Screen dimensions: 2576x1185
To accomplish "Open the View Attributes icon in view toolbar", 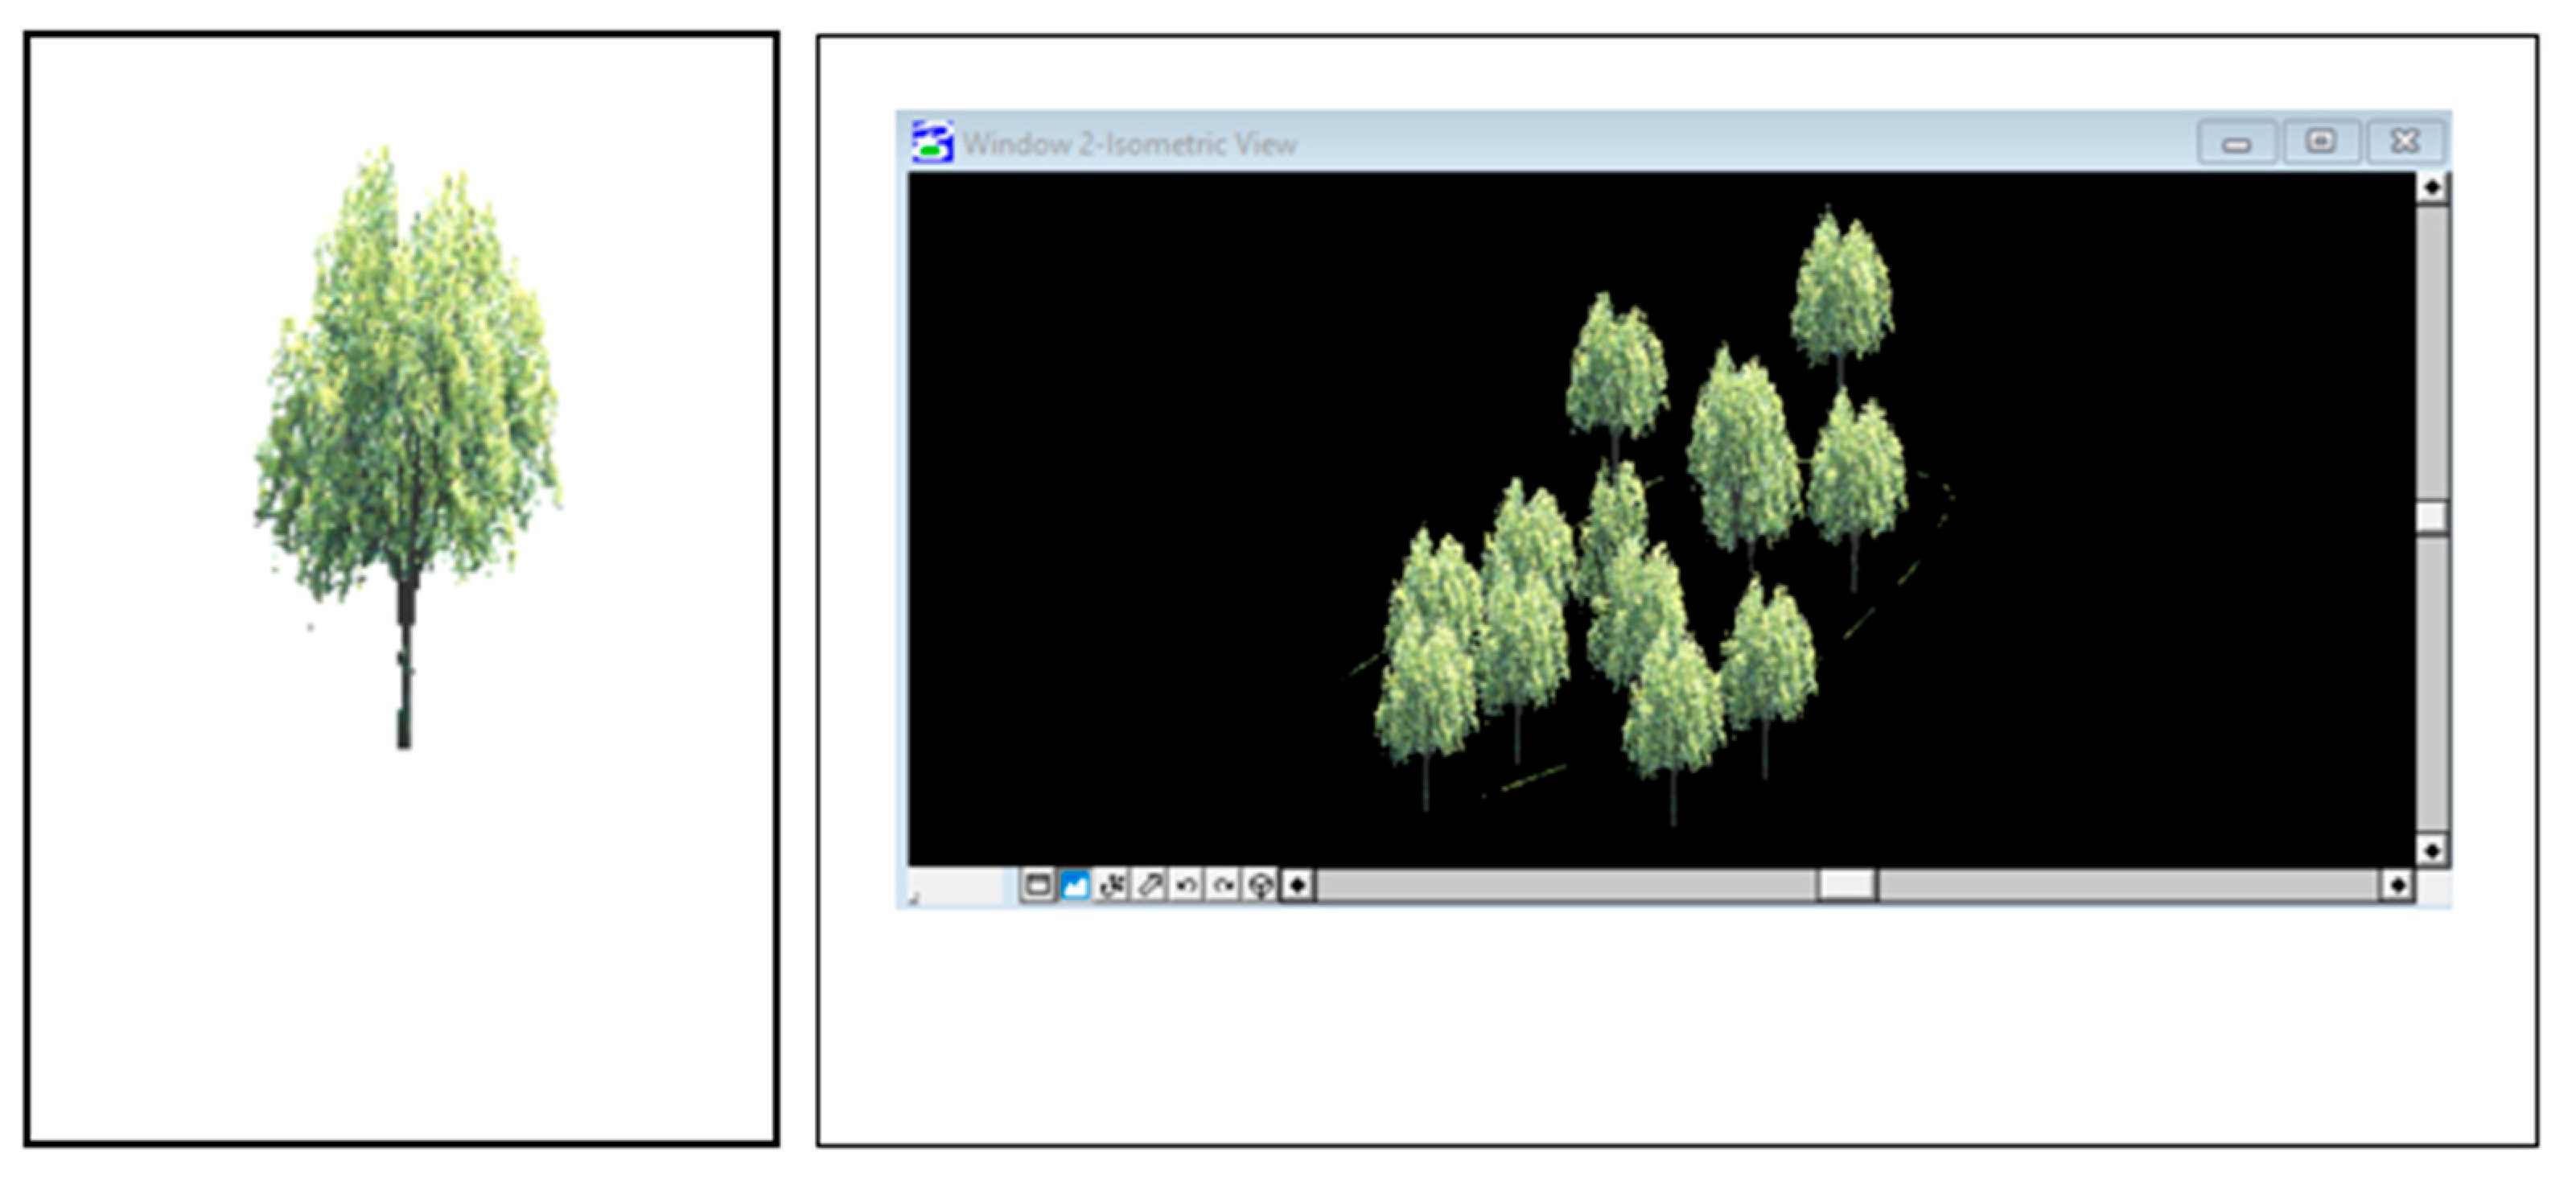I will pyautogui.click(x=1037, y=885).
